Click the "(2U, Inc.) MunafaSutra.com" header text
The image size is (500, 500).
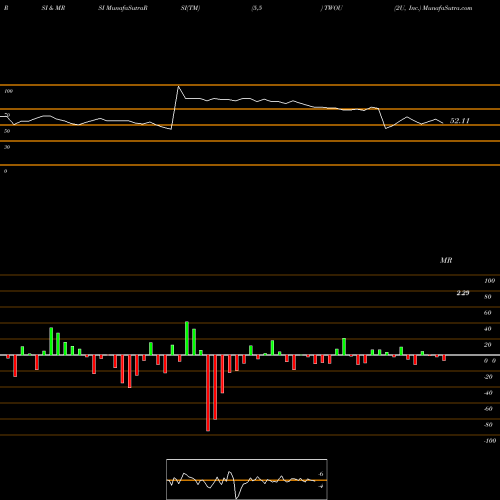[x=433, y=8]
